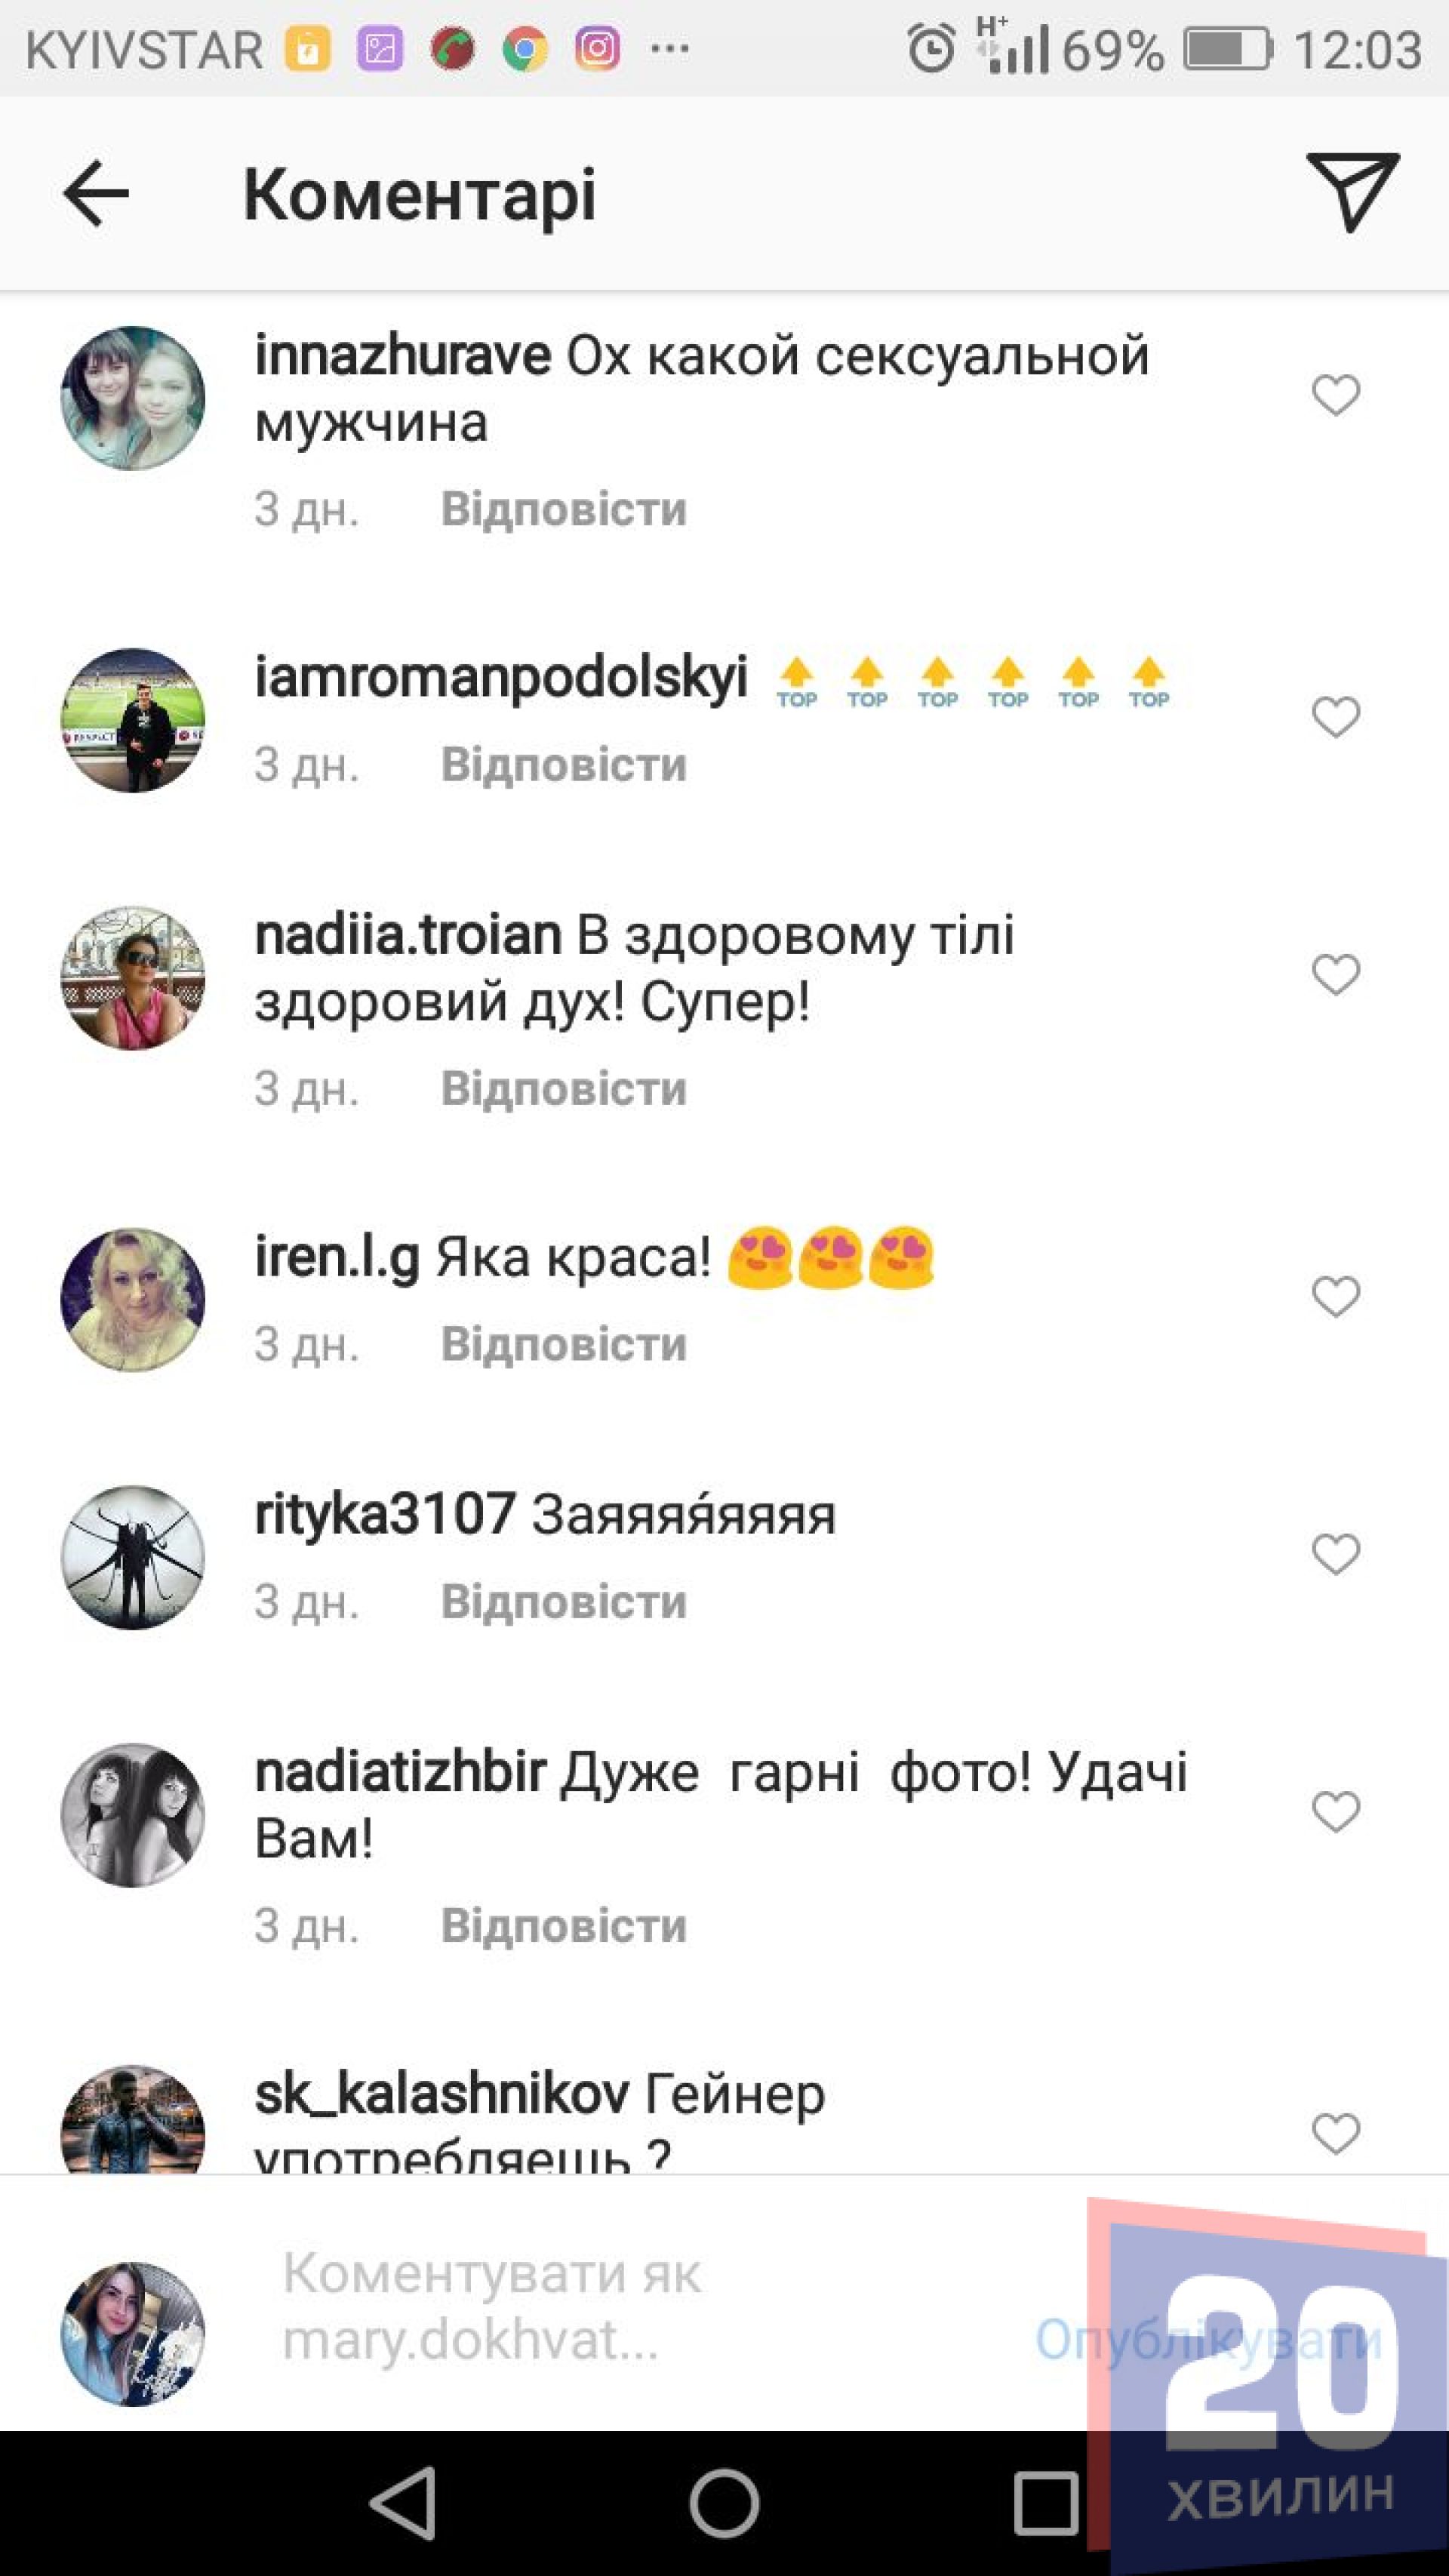Reply to iren.l.g's comment
This screenshot has height=2576, width=1449.
click(564, 1344)
